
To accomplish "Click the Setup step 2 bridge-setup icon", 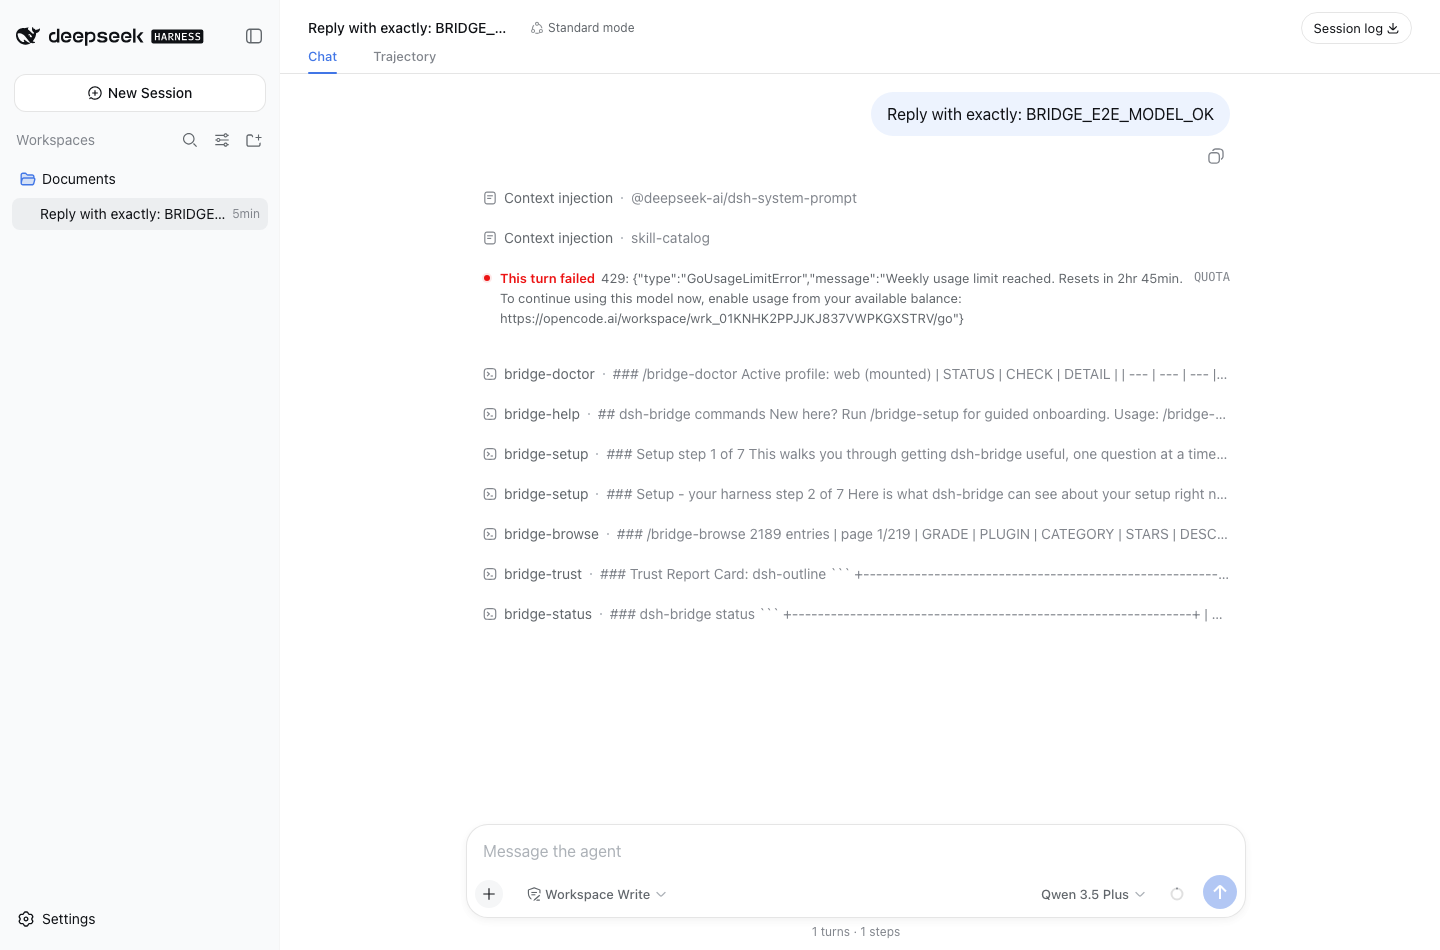I will point(490,494).
